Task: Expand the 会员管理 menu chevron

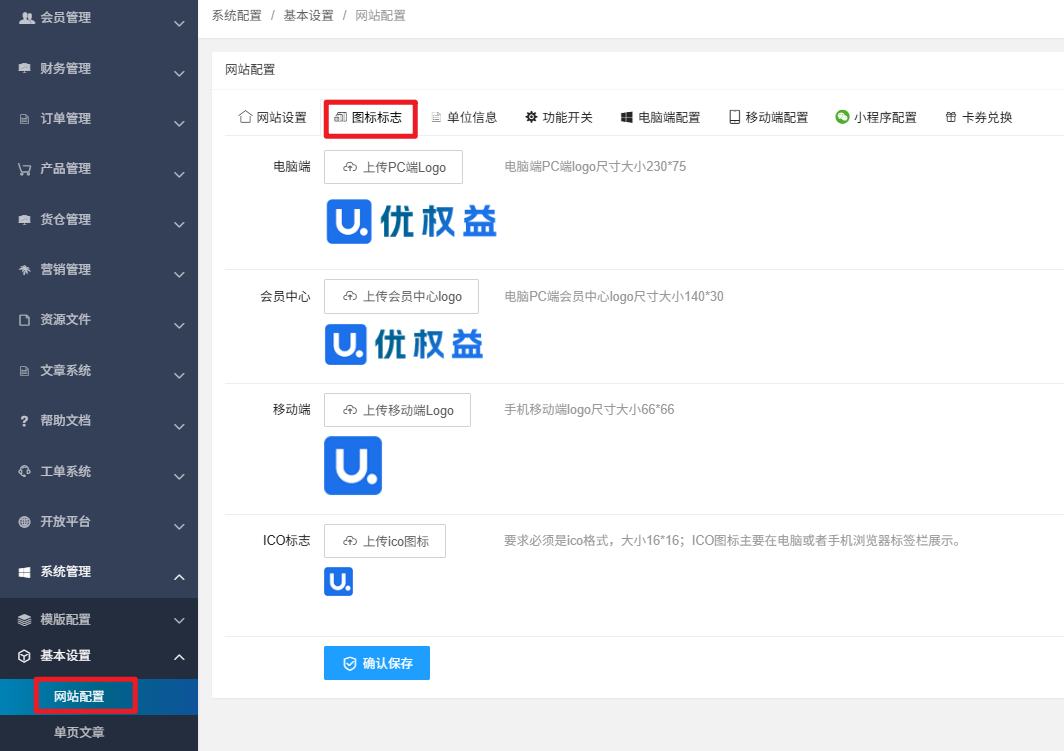Action: (x=179, y=23)
